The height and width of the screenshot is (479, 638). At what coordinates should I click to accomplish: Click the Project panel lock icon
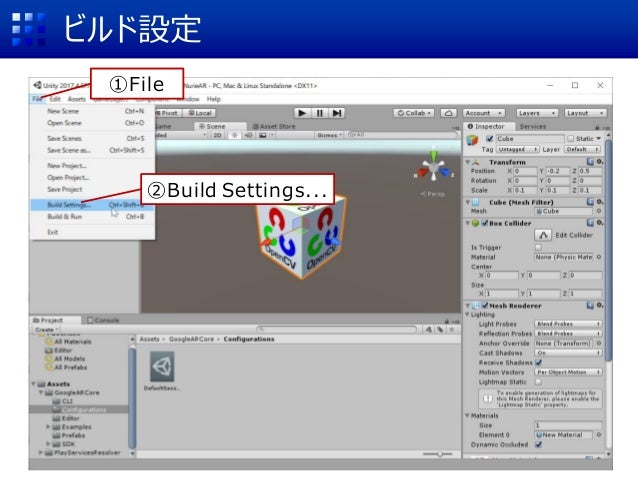tap(447, 321)
